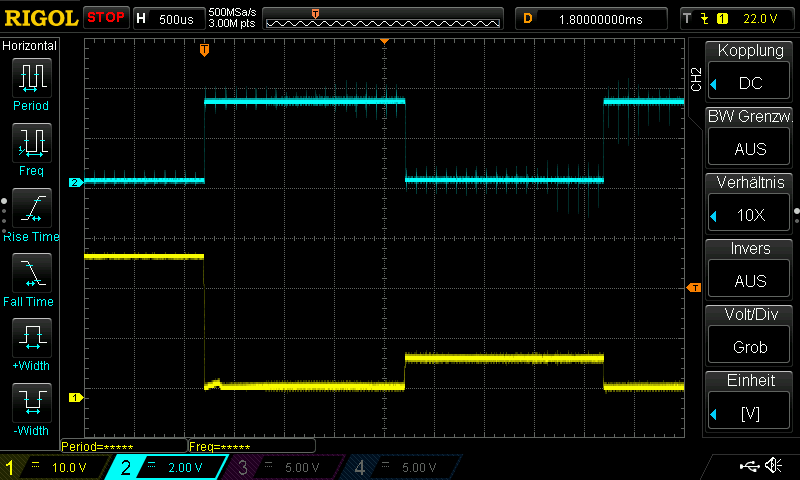
Task: Select the Freq measurement icon
Action: (x=30, y=143)
